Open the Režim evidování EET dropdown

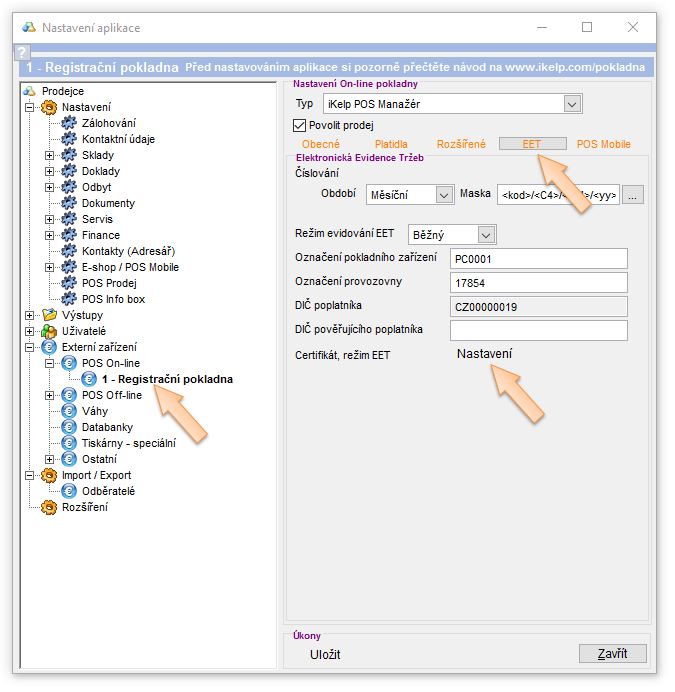[486, 234]
